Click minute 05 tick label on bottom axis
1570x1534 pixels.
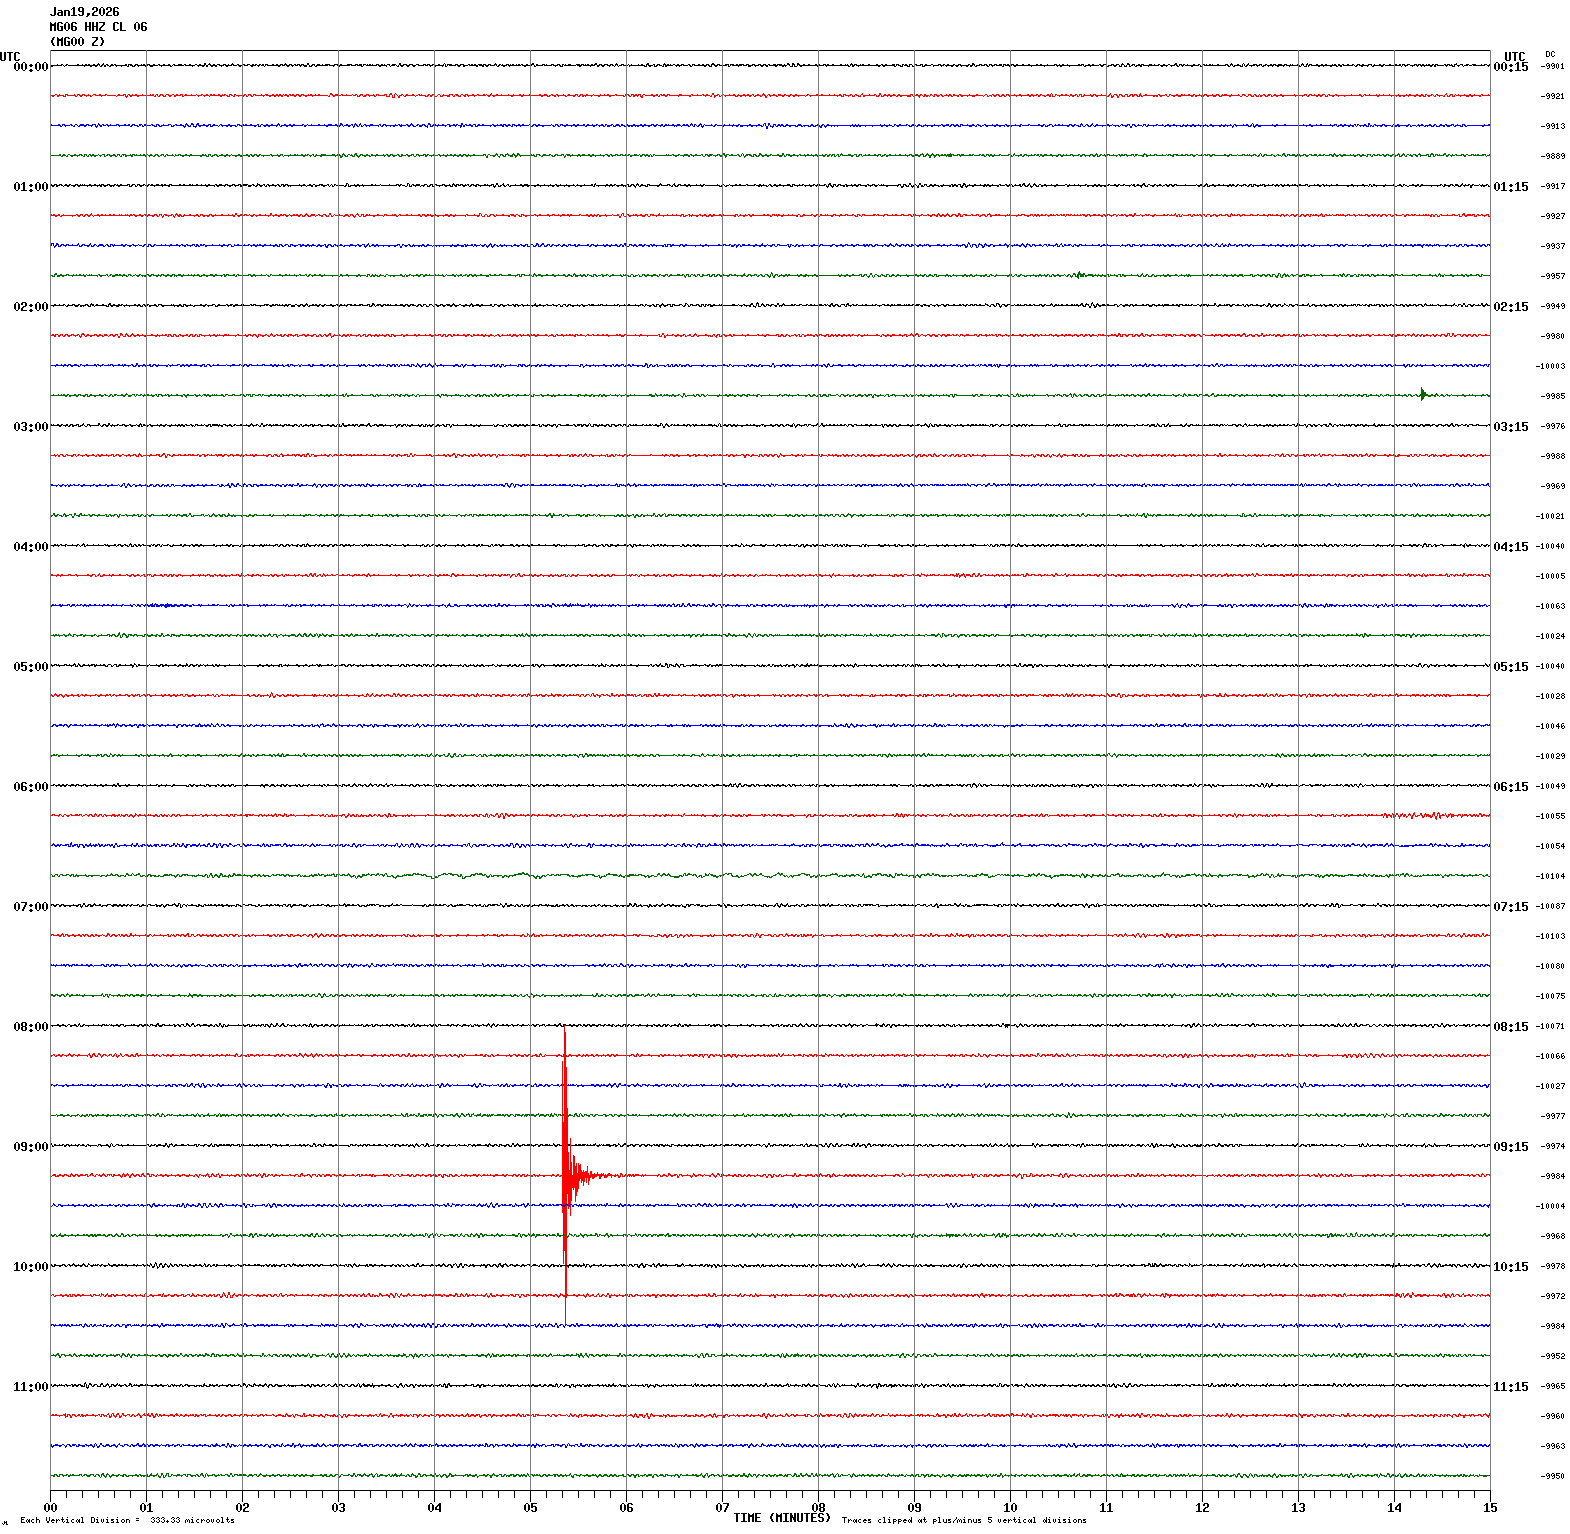pyautogui.click(x=530, y=1508)
